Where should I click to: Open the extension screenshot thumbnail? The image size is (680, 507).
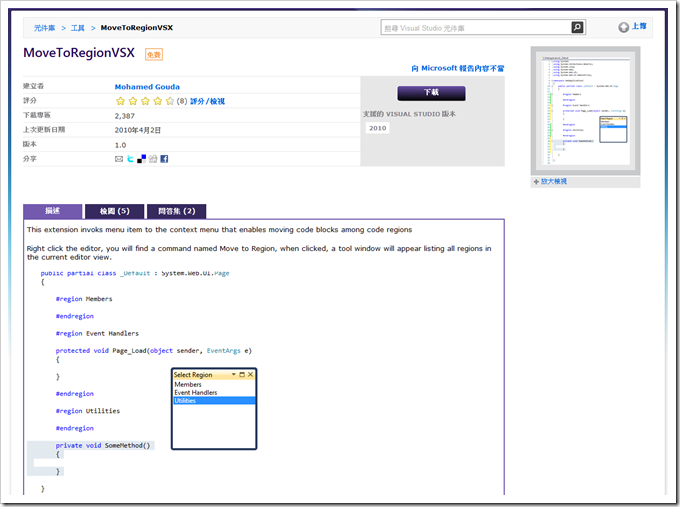pos(585,111)
